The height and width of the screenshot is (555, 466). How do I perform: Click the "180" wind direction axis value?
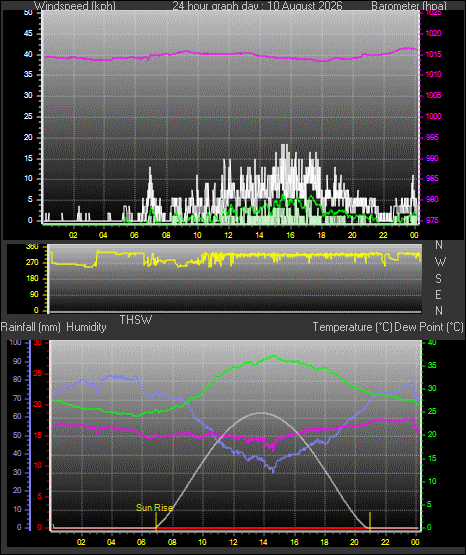click(32, 279)
